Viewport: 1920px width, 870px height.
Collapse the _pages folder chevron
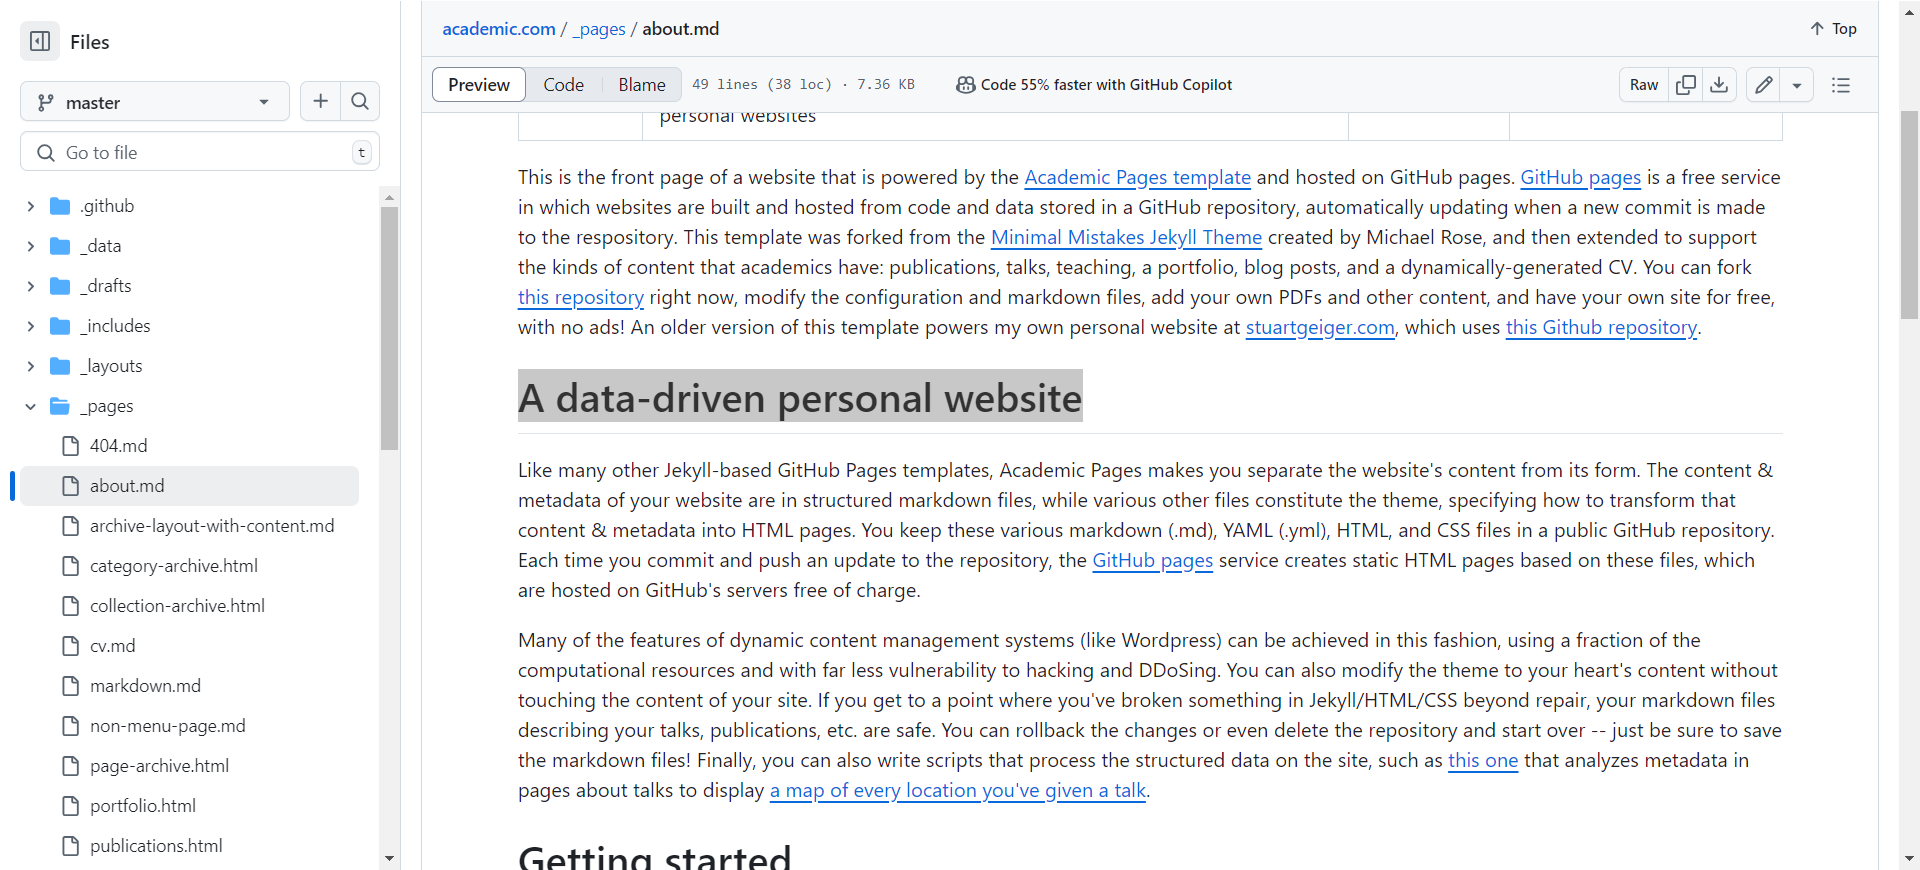coord(30,406)
